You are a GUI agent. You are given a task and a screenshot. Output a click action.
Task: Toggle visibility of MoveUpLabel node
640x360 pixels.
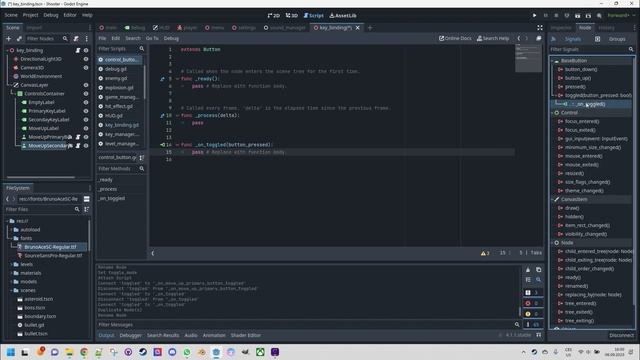point(86,129)
